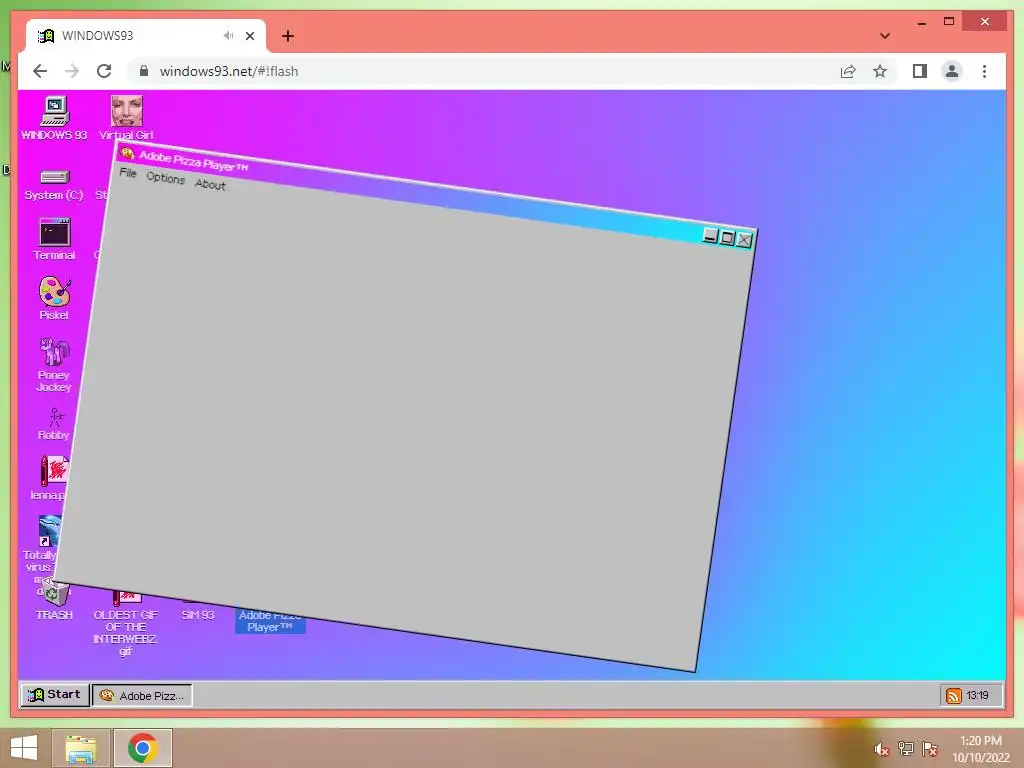
Task: Minimize the Adobe Pizza Player window
Action: click(x=710, y=236)
